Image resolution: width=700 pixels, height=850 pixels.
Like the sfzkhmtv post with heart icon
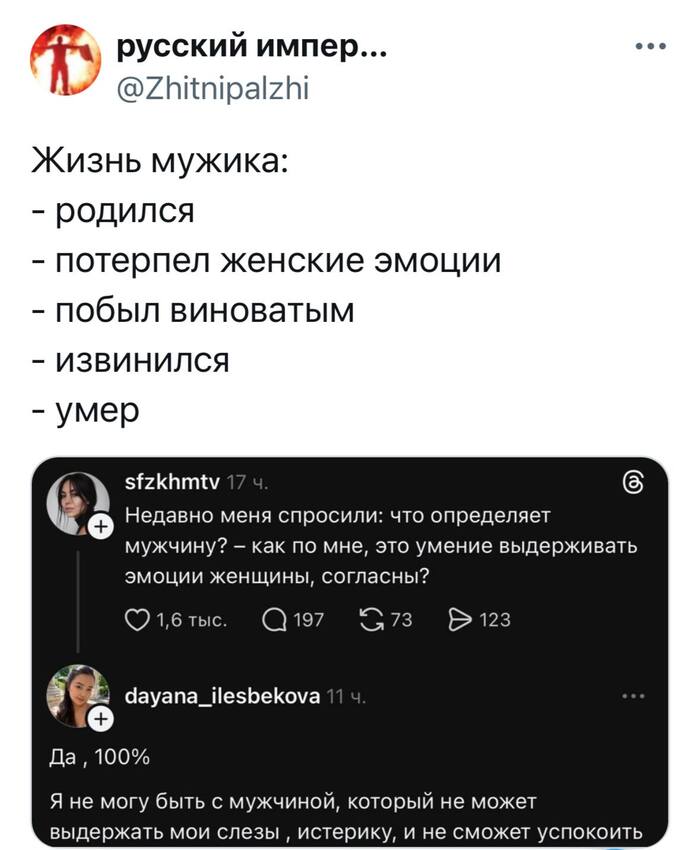coord(135,620)
